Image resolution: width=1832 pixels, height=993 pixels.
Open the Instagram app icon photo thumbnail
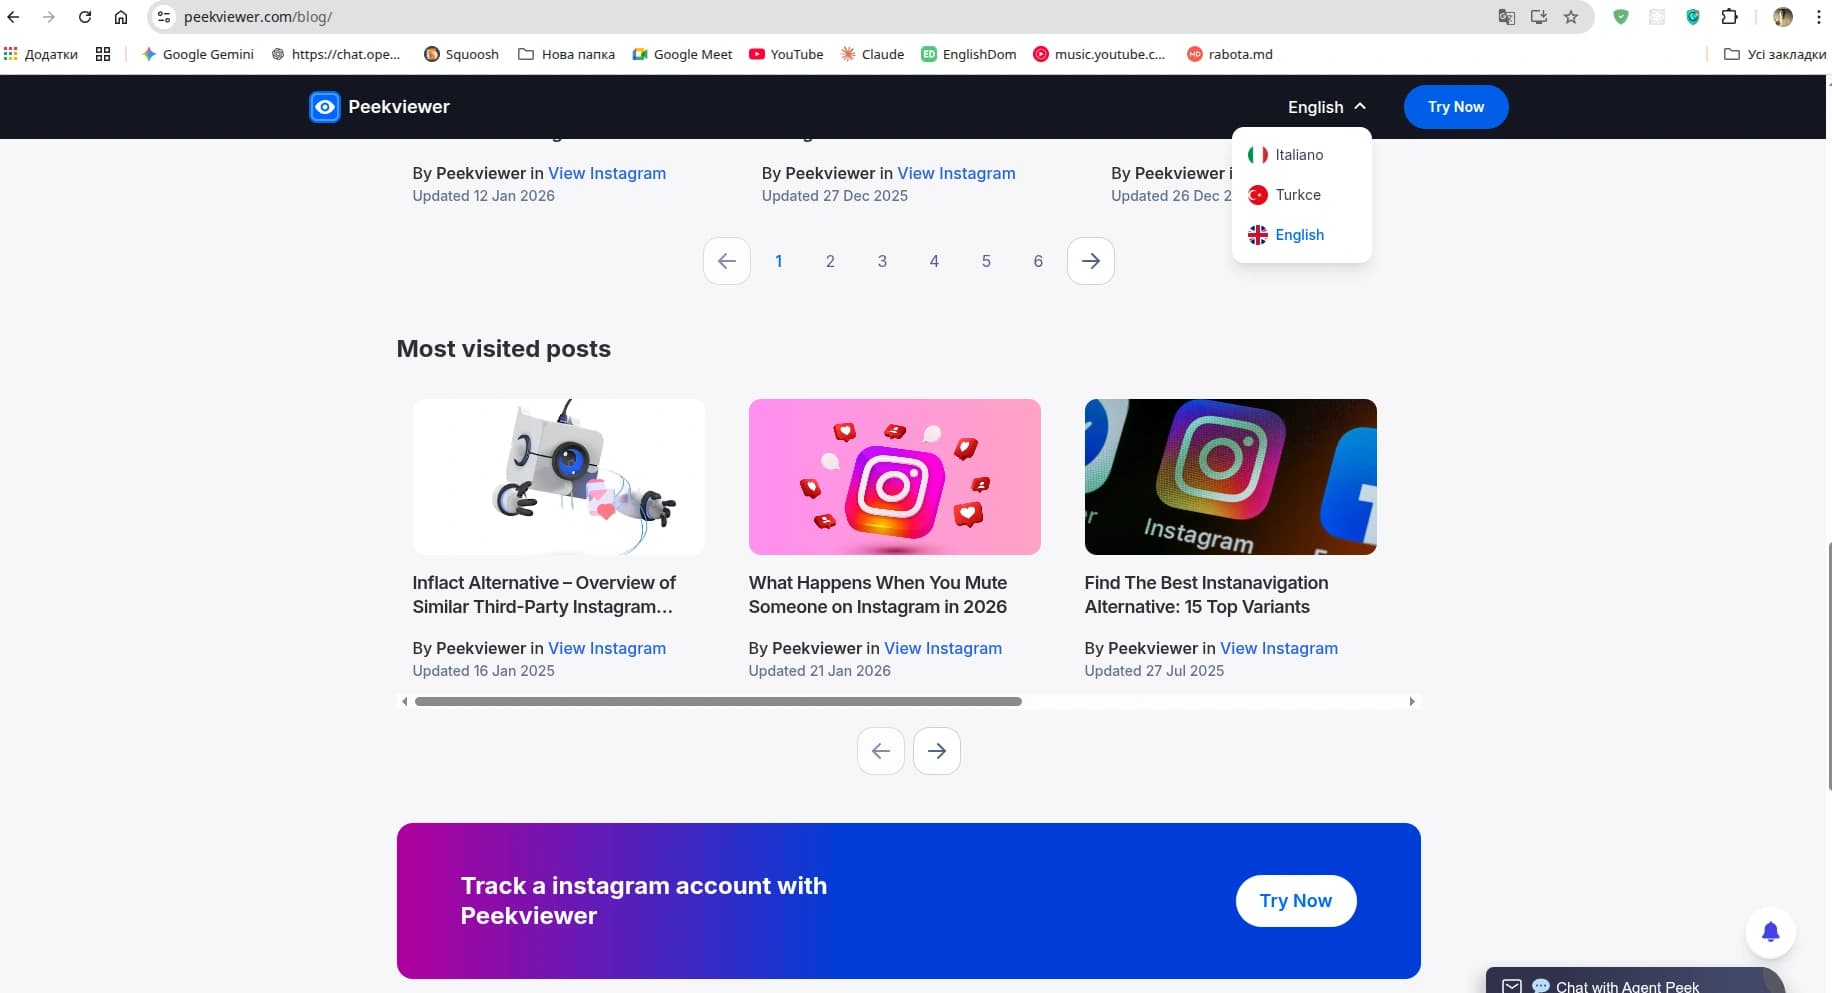pos(1231,477)
